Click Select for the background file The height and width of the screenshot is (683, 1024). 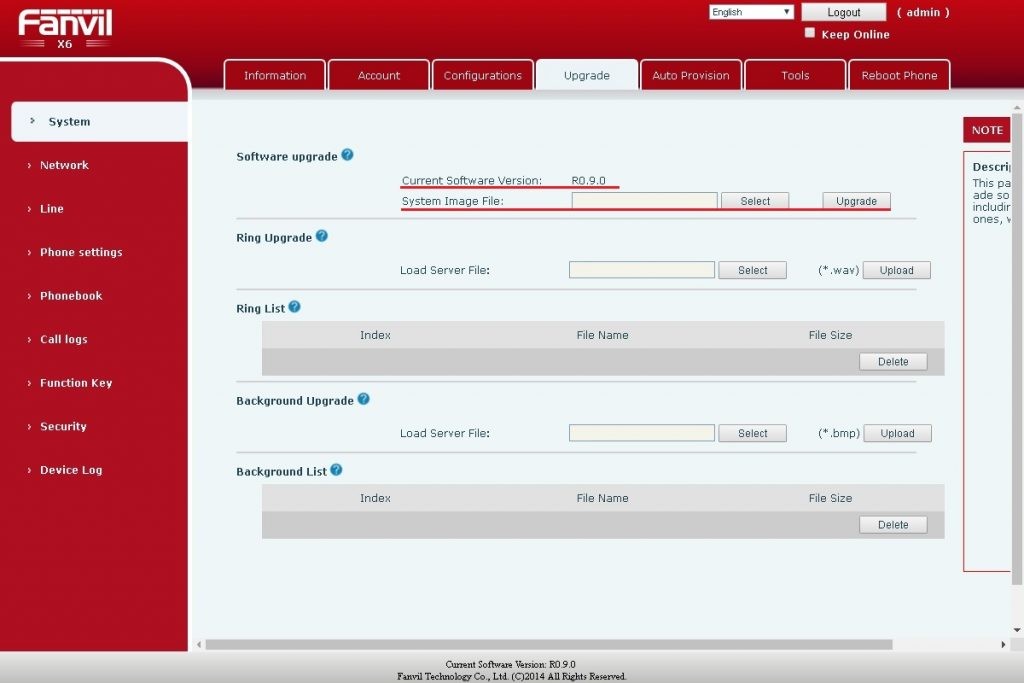coord(752,434)
